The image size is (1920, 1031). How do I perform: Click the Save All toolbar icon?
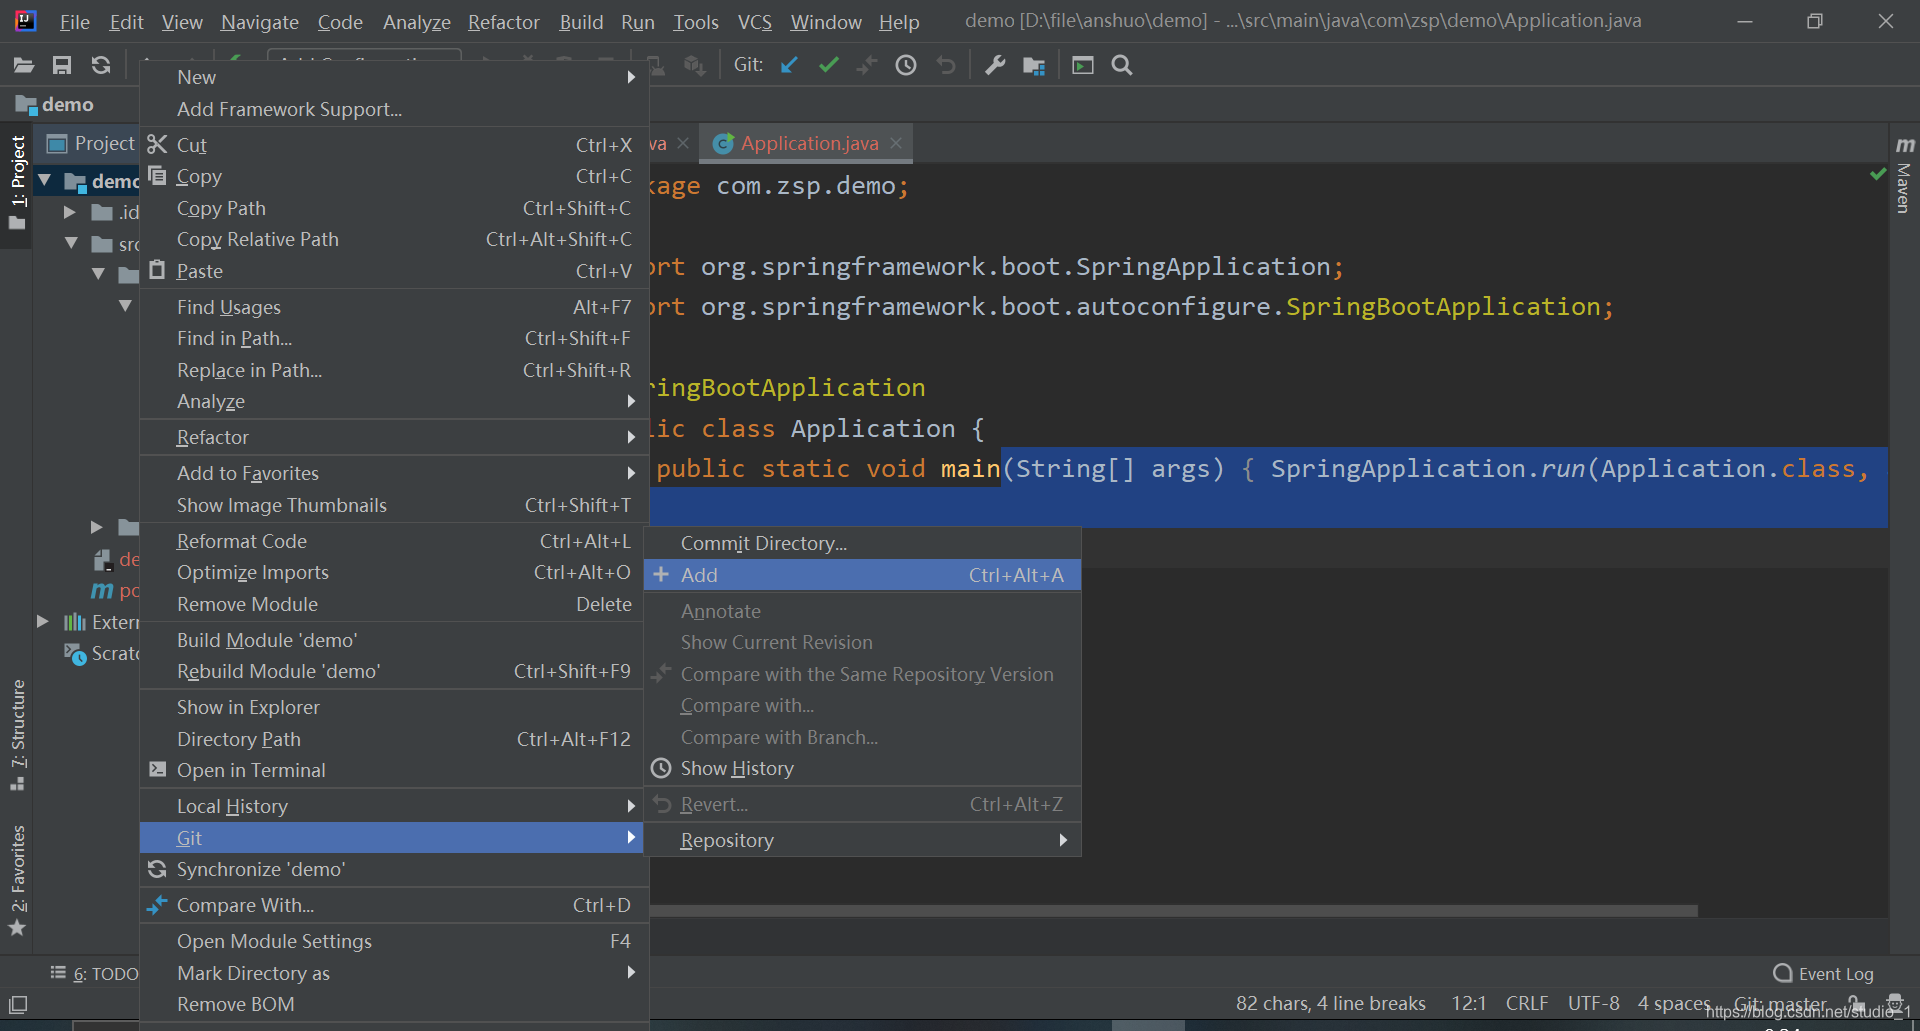point(62,66)
